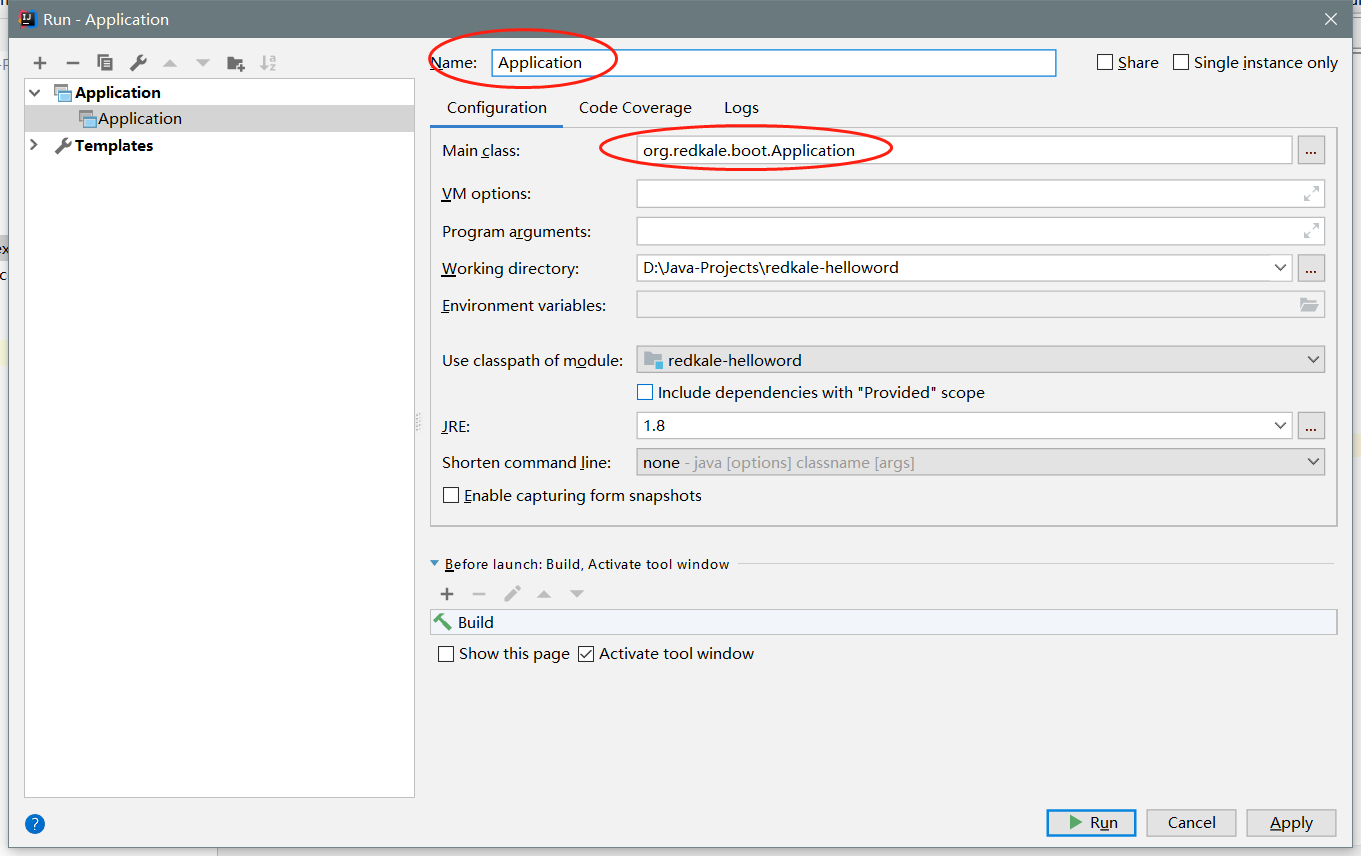Click the move into new folder icon
The width and height of the screenshot is (1361, 856).
pyautogui.click(x=235, y=63)
